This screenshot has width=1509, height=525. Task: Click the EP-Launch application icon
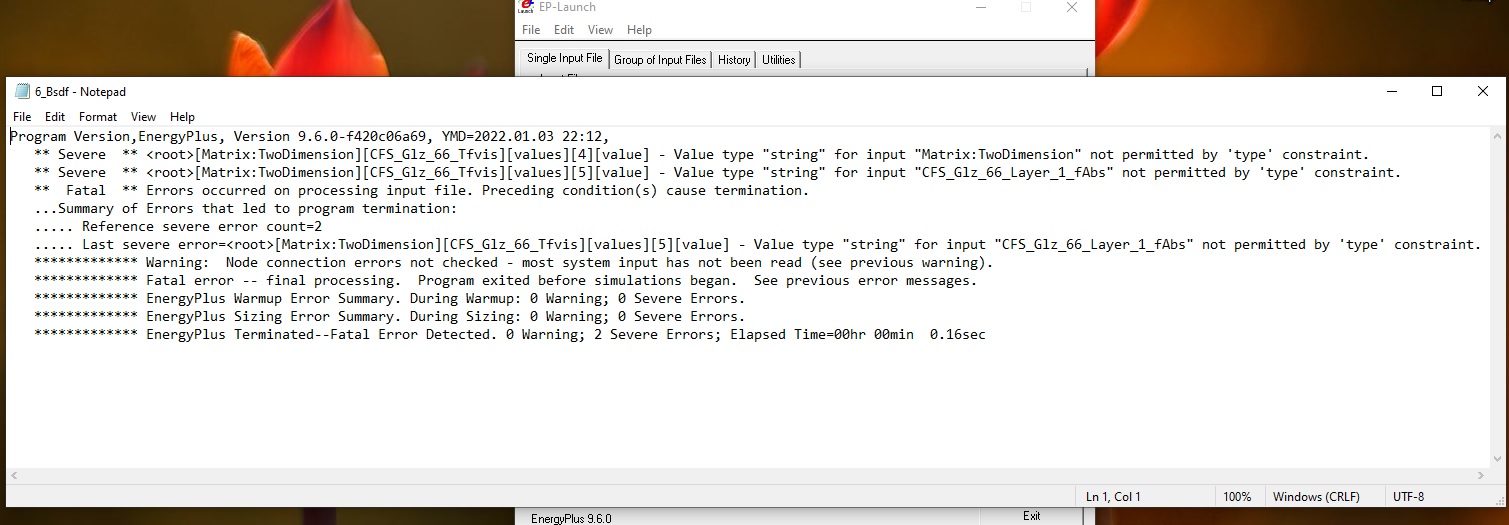[527, 7]
